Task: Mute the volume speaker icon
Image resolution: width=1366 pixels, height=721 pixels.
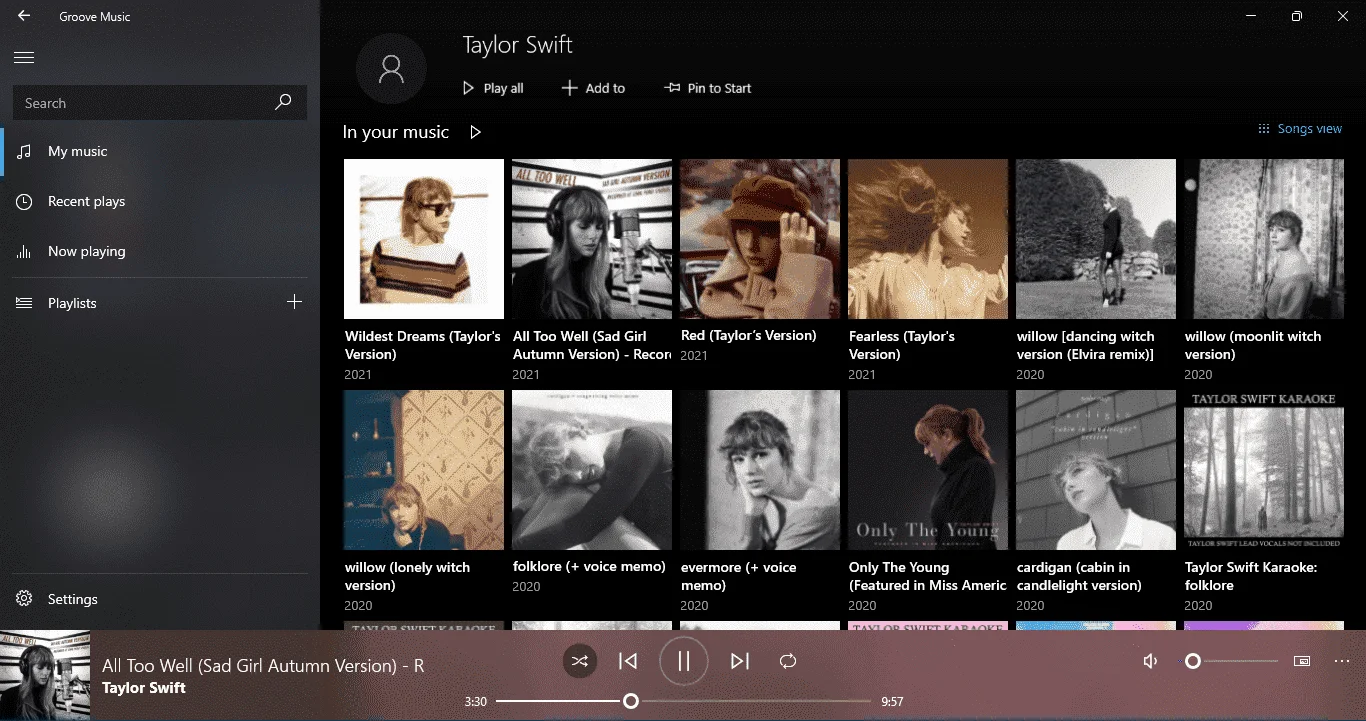Action: tap(1151, 661)
